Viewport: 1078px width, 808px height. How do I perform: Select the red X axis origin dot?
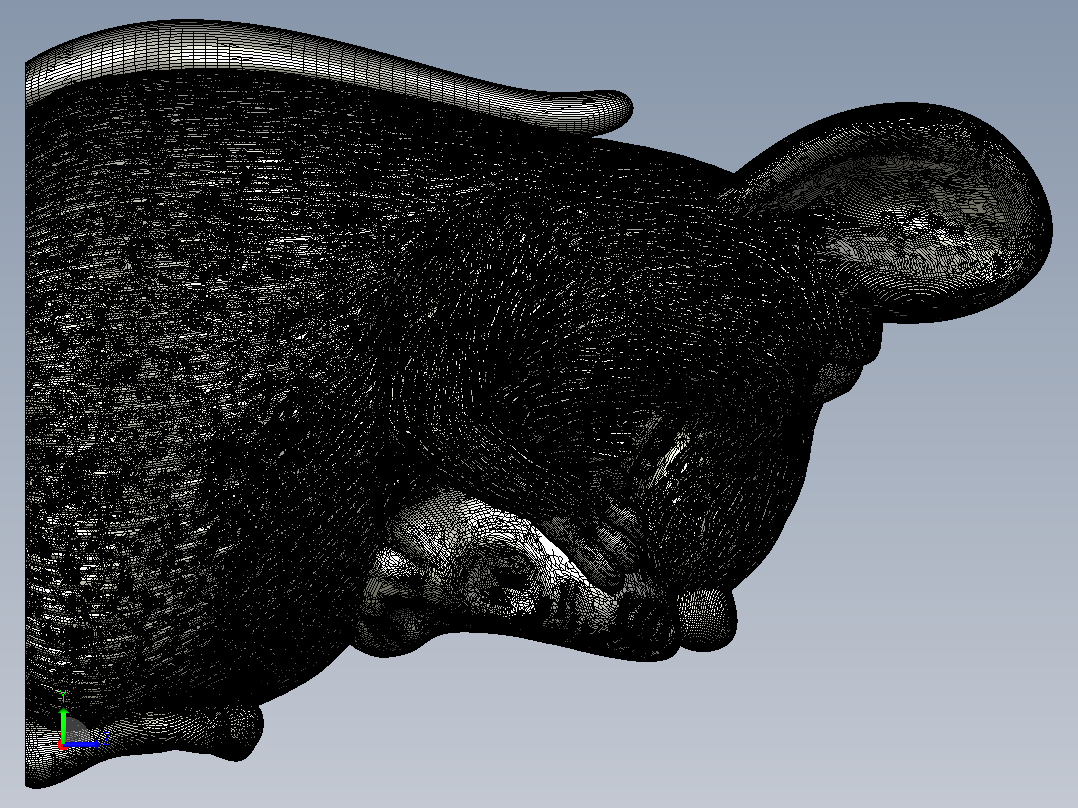pos(62,745)
